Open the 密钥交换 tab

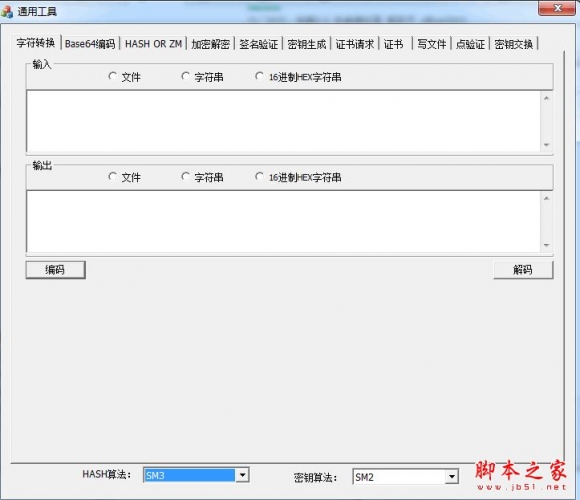[x=513, y=44]
